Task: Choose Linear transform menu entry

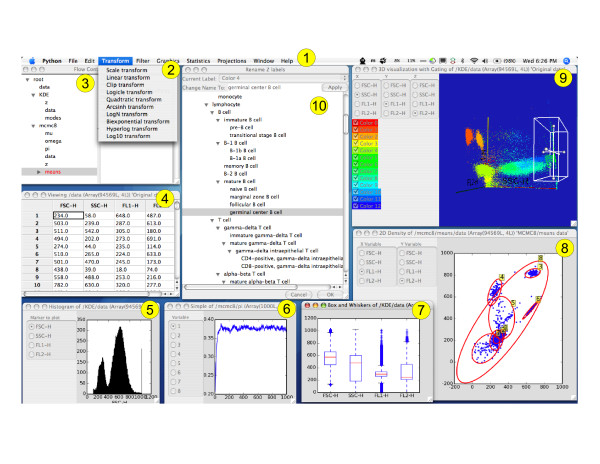Action: pos(128,78)
